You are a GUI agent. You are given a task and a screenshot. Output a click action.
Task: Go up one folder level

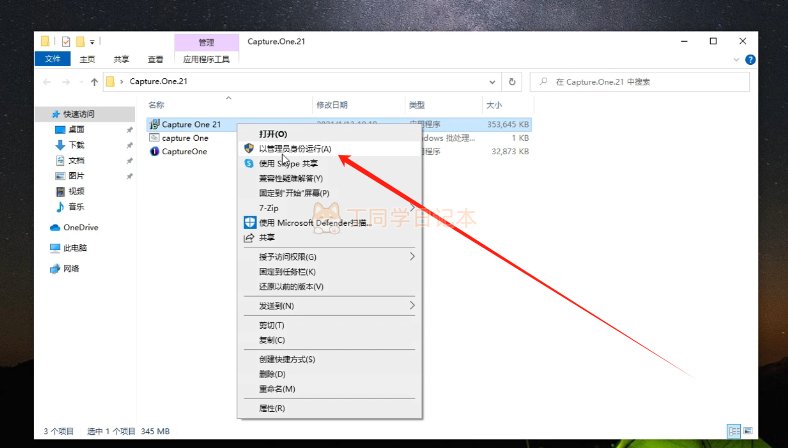(94, 82)
